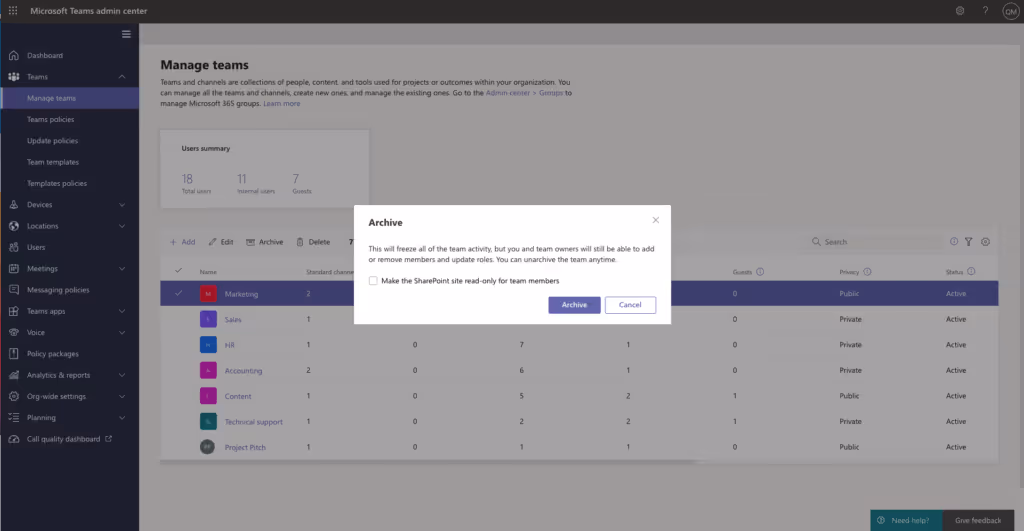Click the Users icon in the sidebar
Viewport: 1024px width, 531px height.
coord(14,248)
